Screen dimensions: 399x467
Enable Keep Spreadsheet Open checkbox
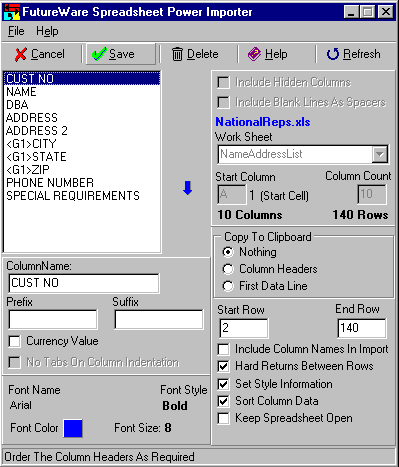pos(223,418)
